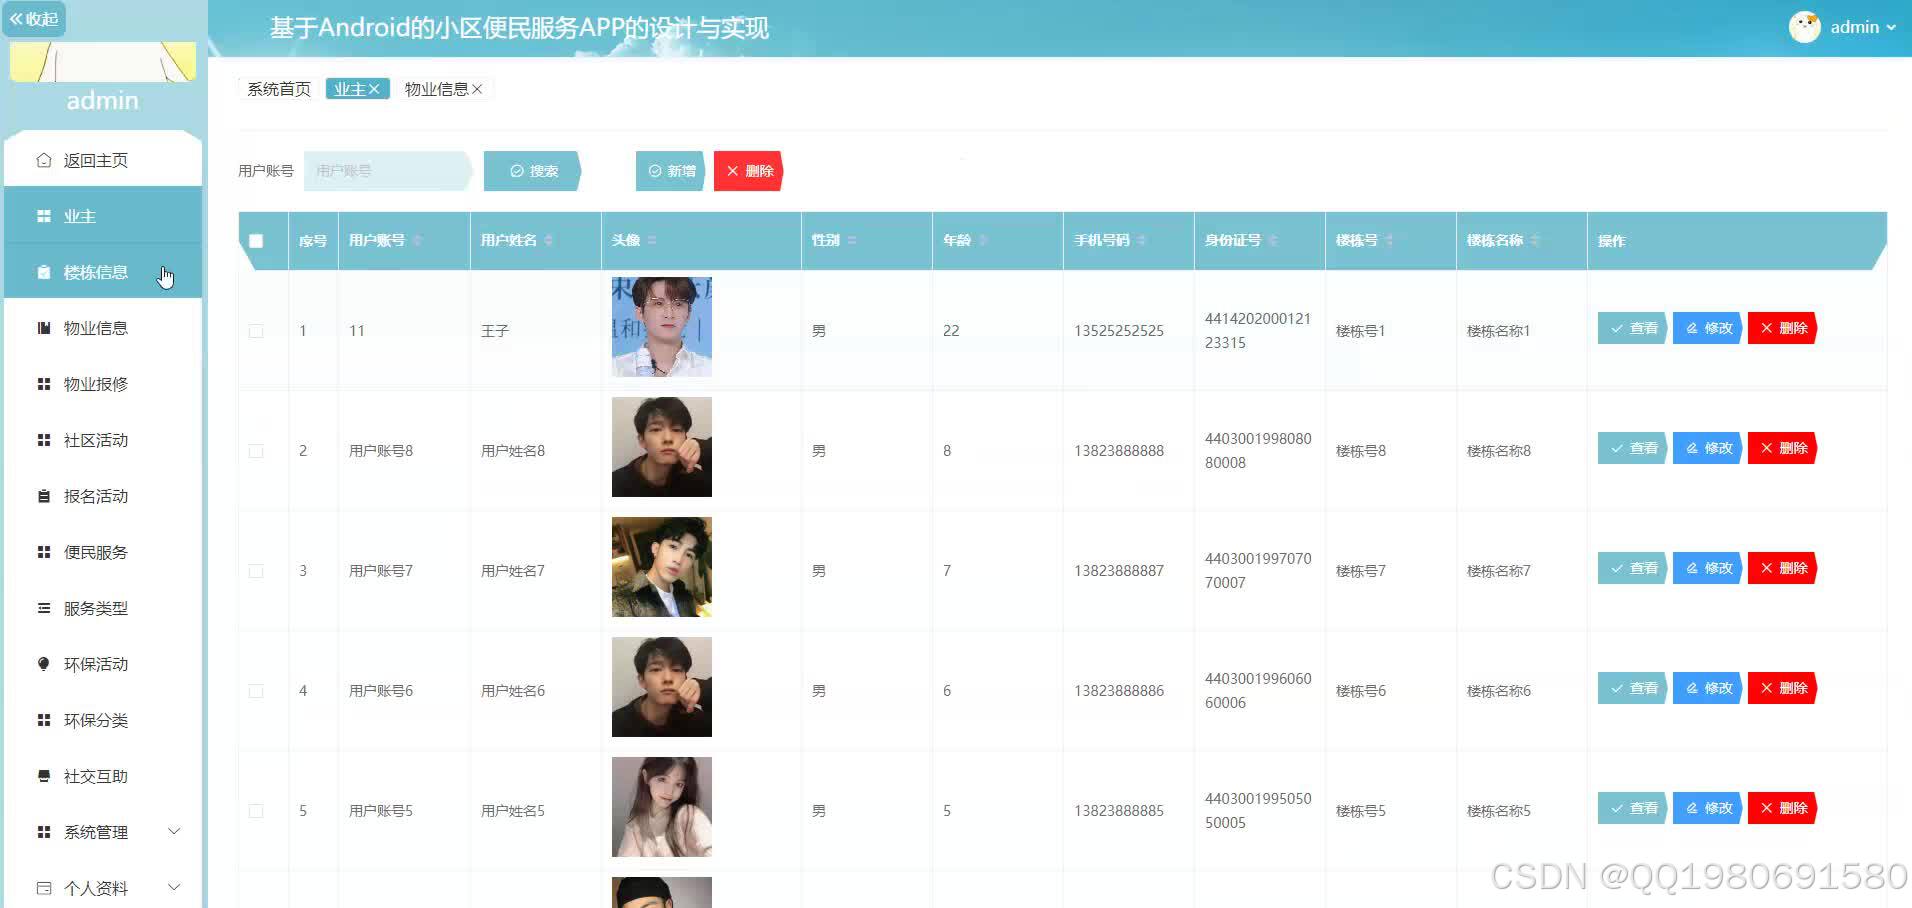Click the red 删除 button in toolbar
1912x908 pixels.
(749, 171)
